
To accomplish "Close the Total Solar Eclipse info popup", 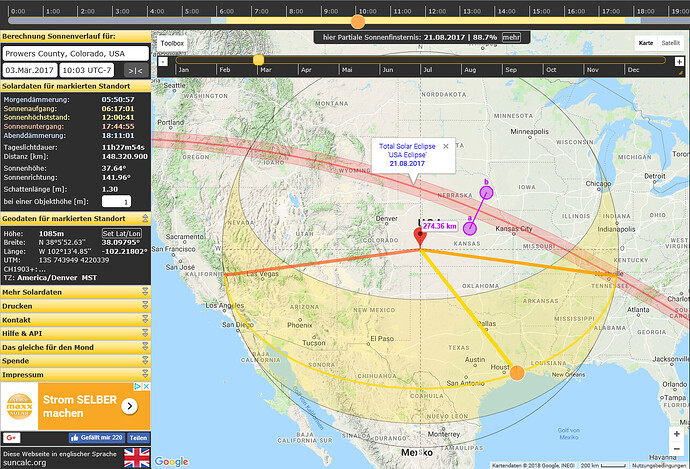I will [x=446, y=146].
